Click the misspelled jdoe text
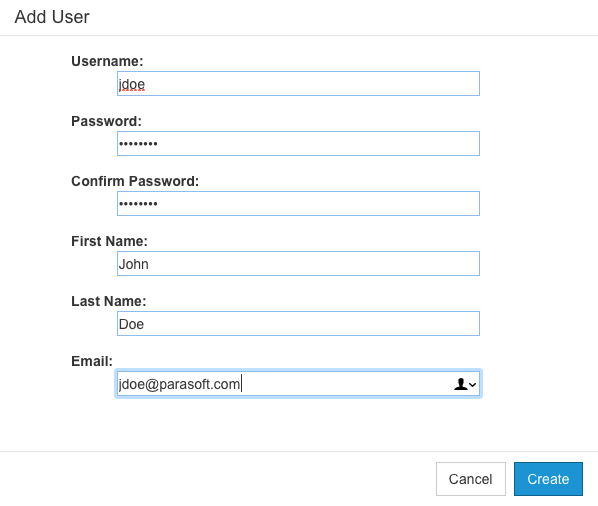 tap(132, 84)
